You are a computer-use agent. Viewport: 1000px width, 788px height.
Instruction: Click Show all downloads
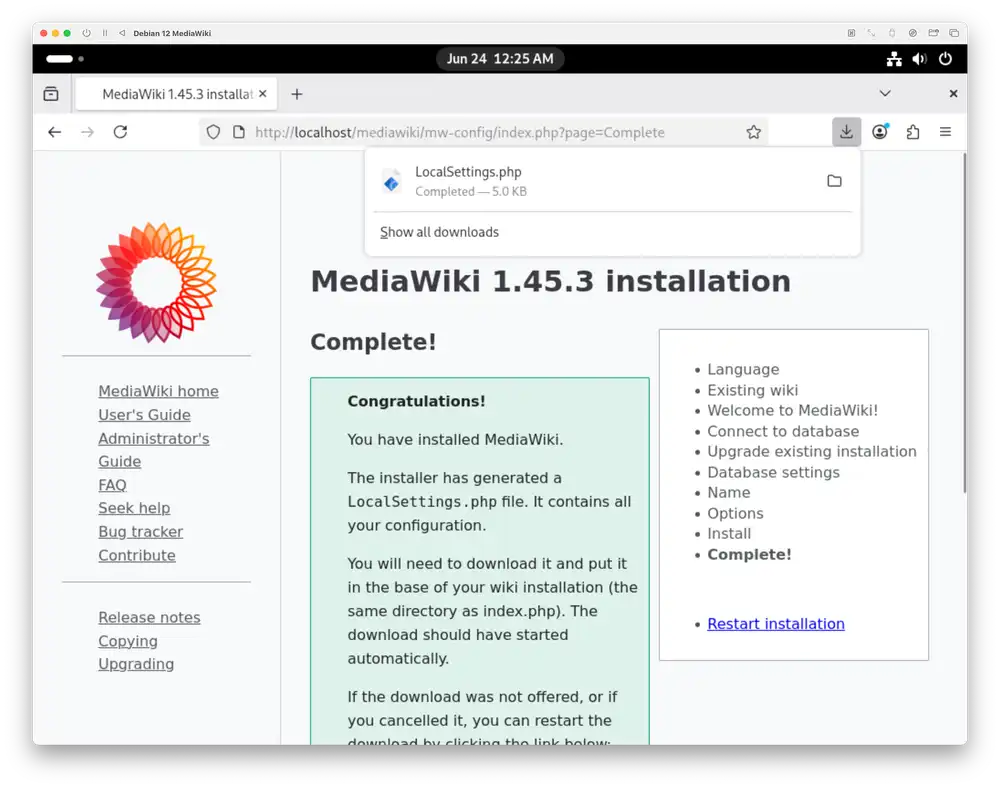pyautogui.click(x=439, y=232)
